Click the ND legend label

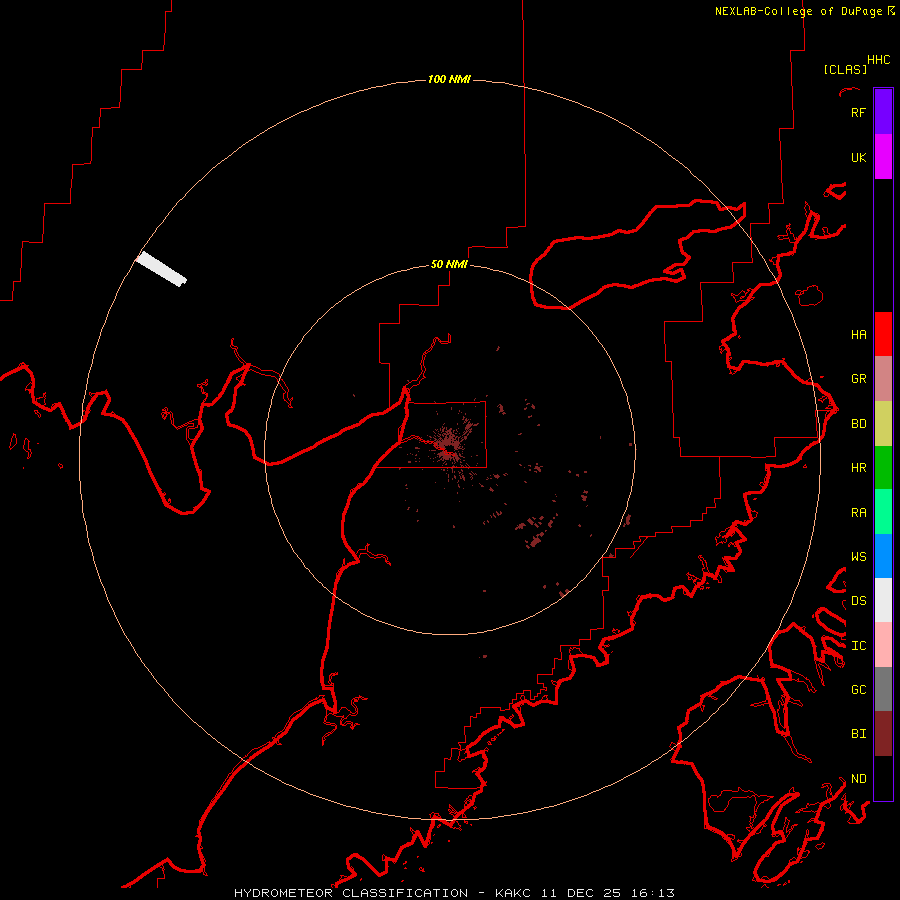click(858, 779)
